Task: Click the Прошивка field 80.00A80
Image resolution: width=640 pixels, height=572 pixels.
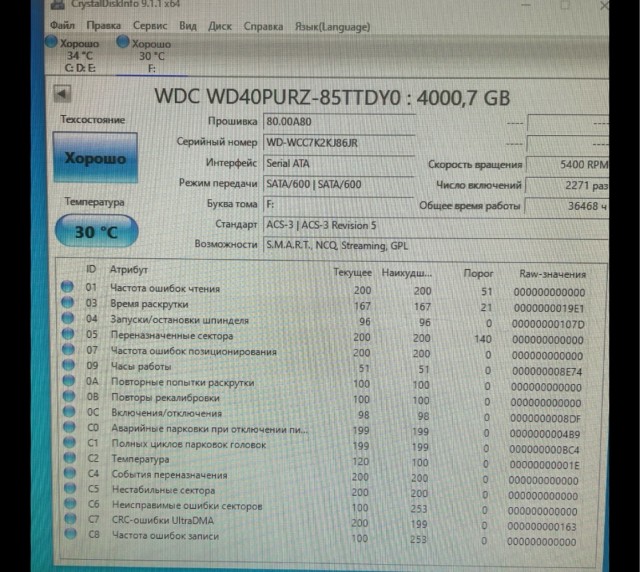Action: coord(338,122)
